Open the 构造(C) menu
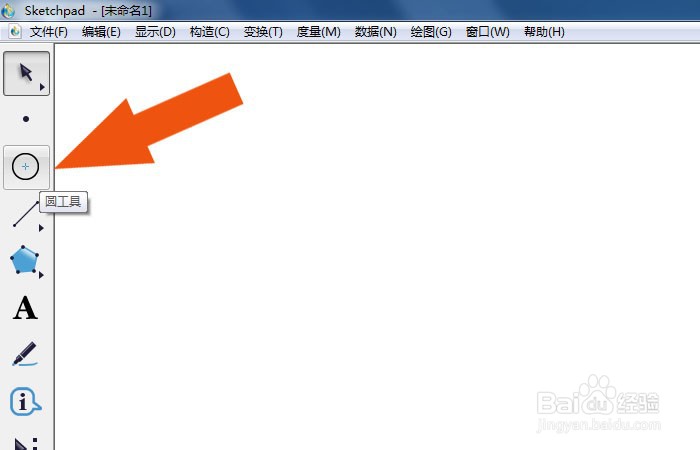This screenshot has height=450, width=700. click(209, 32)
